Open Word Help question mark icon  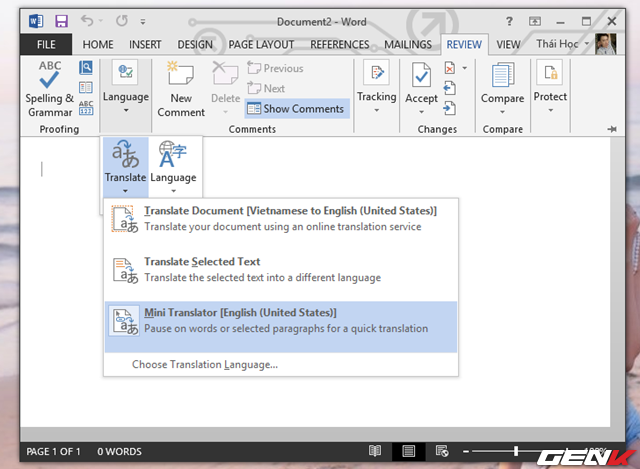tap(509, 21)
